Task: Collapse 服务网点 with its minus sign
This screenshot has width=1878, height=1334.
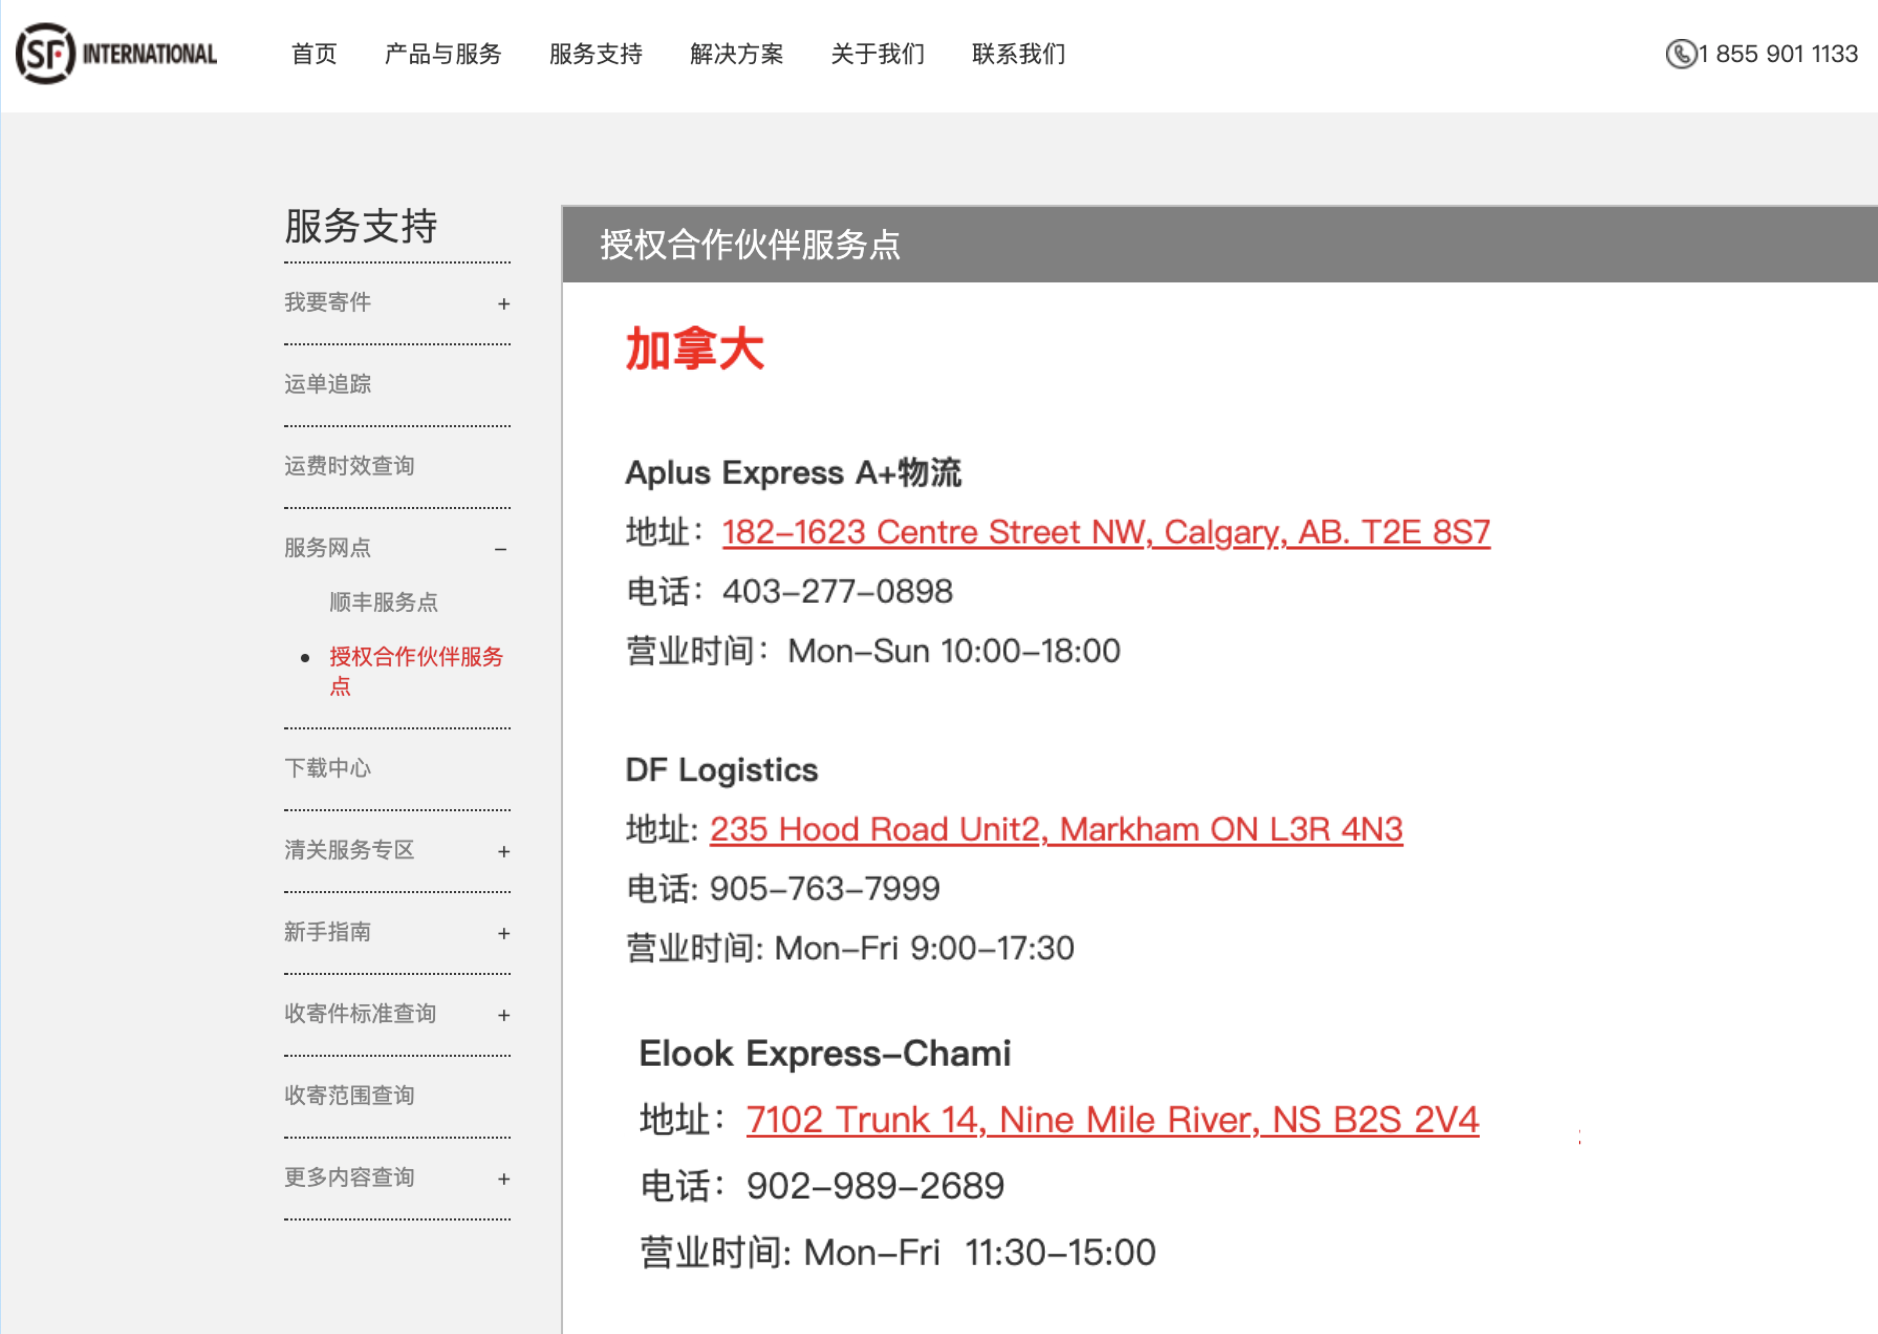Action: click(501, 549)
